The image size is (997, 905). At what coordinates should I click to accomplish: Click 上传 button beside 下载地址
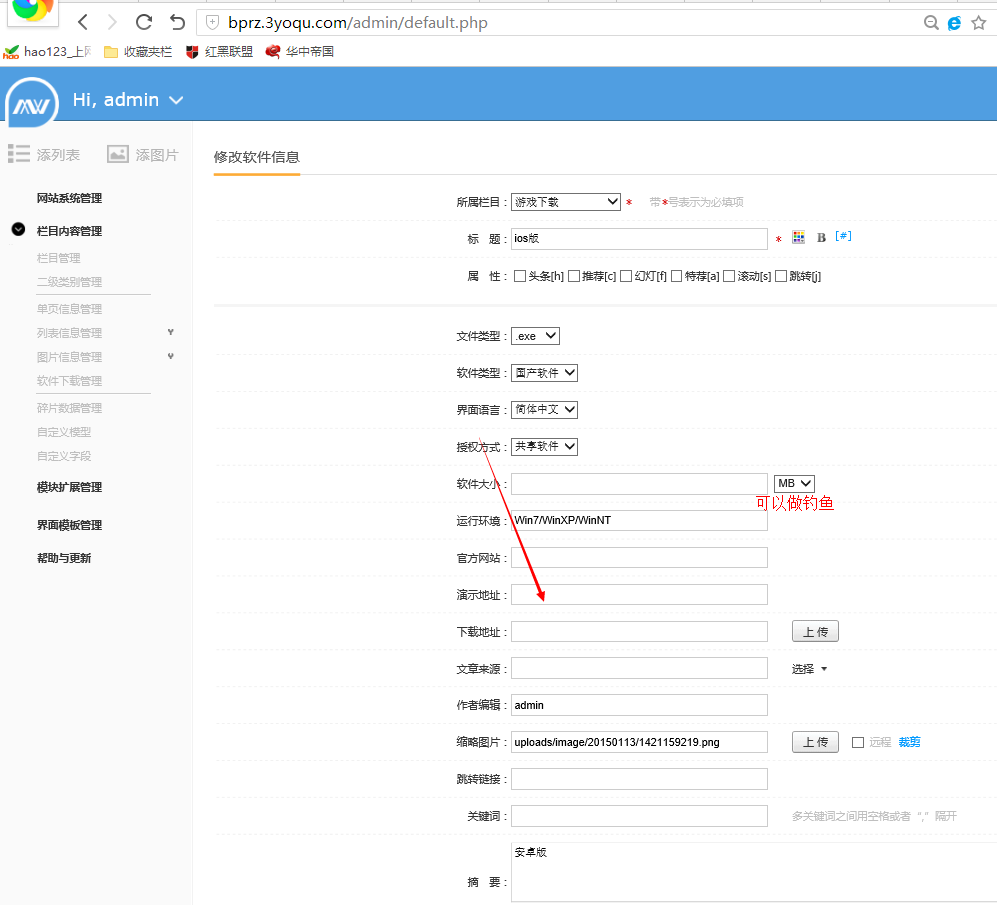tap(815, 632)
